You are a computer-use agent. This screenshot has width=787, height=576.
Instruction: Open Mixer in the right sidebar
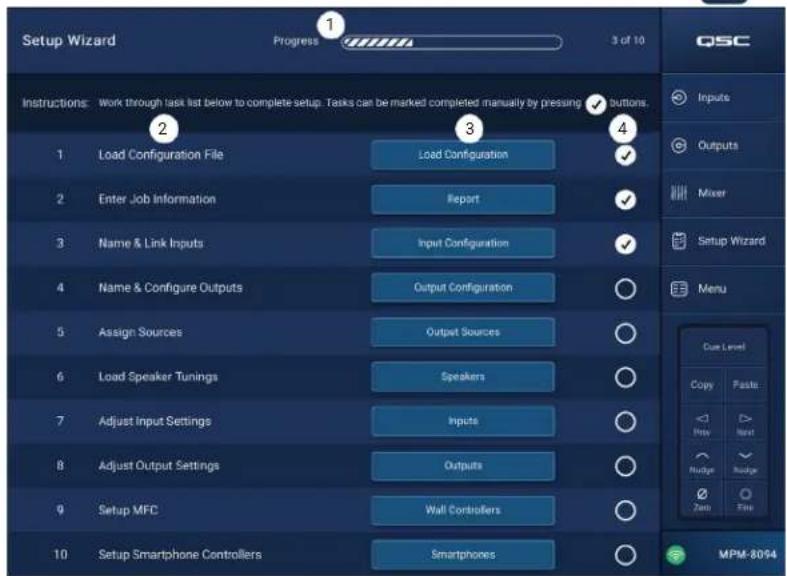tap(723, 193)
